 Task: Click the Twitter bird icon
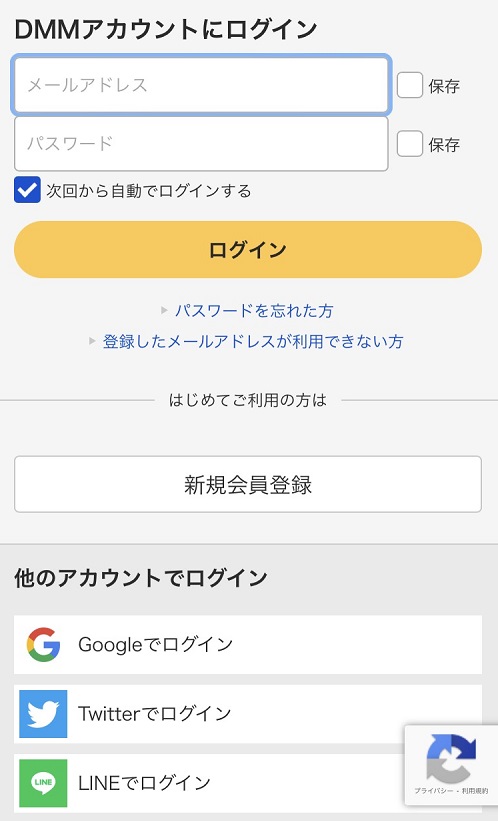pyautogui.click(x=43, y=714)
